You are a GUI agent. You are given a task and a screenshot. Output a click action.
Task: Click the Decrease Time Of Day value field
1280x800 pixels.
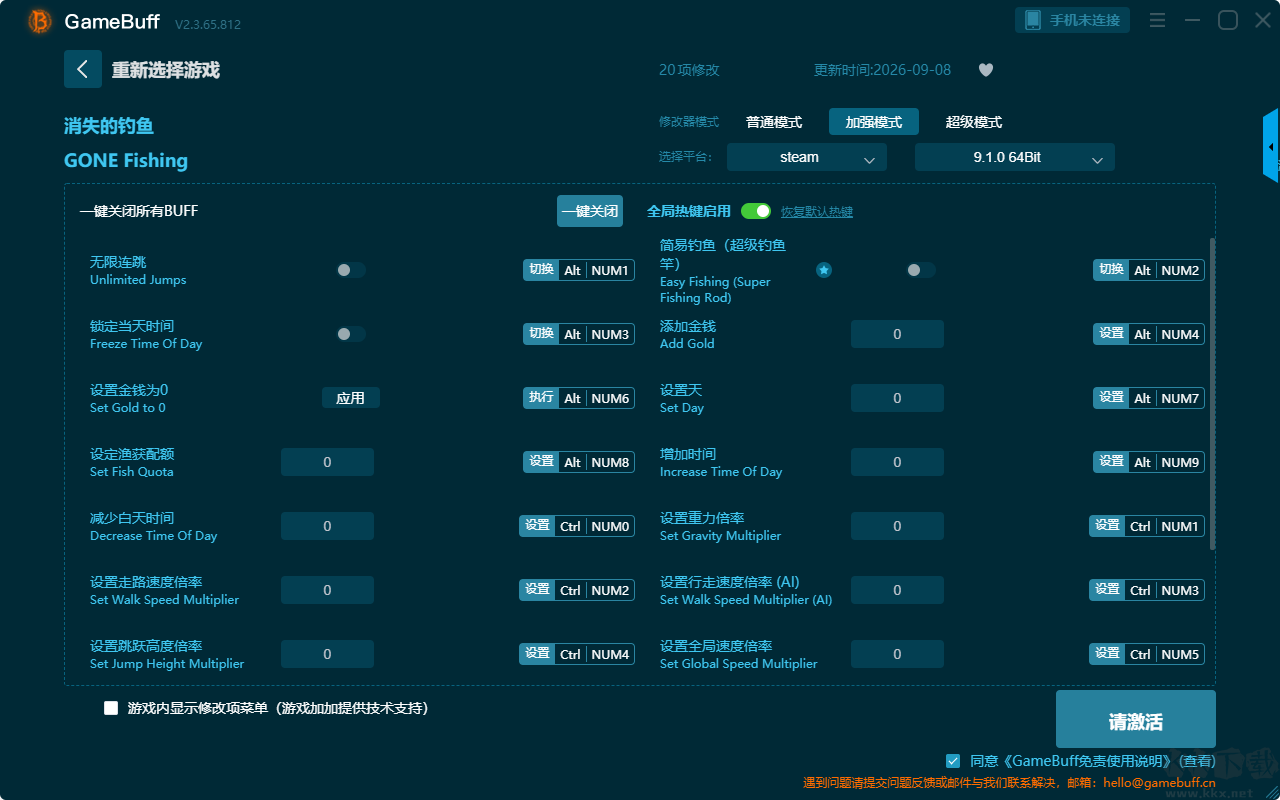click(327, 526)
